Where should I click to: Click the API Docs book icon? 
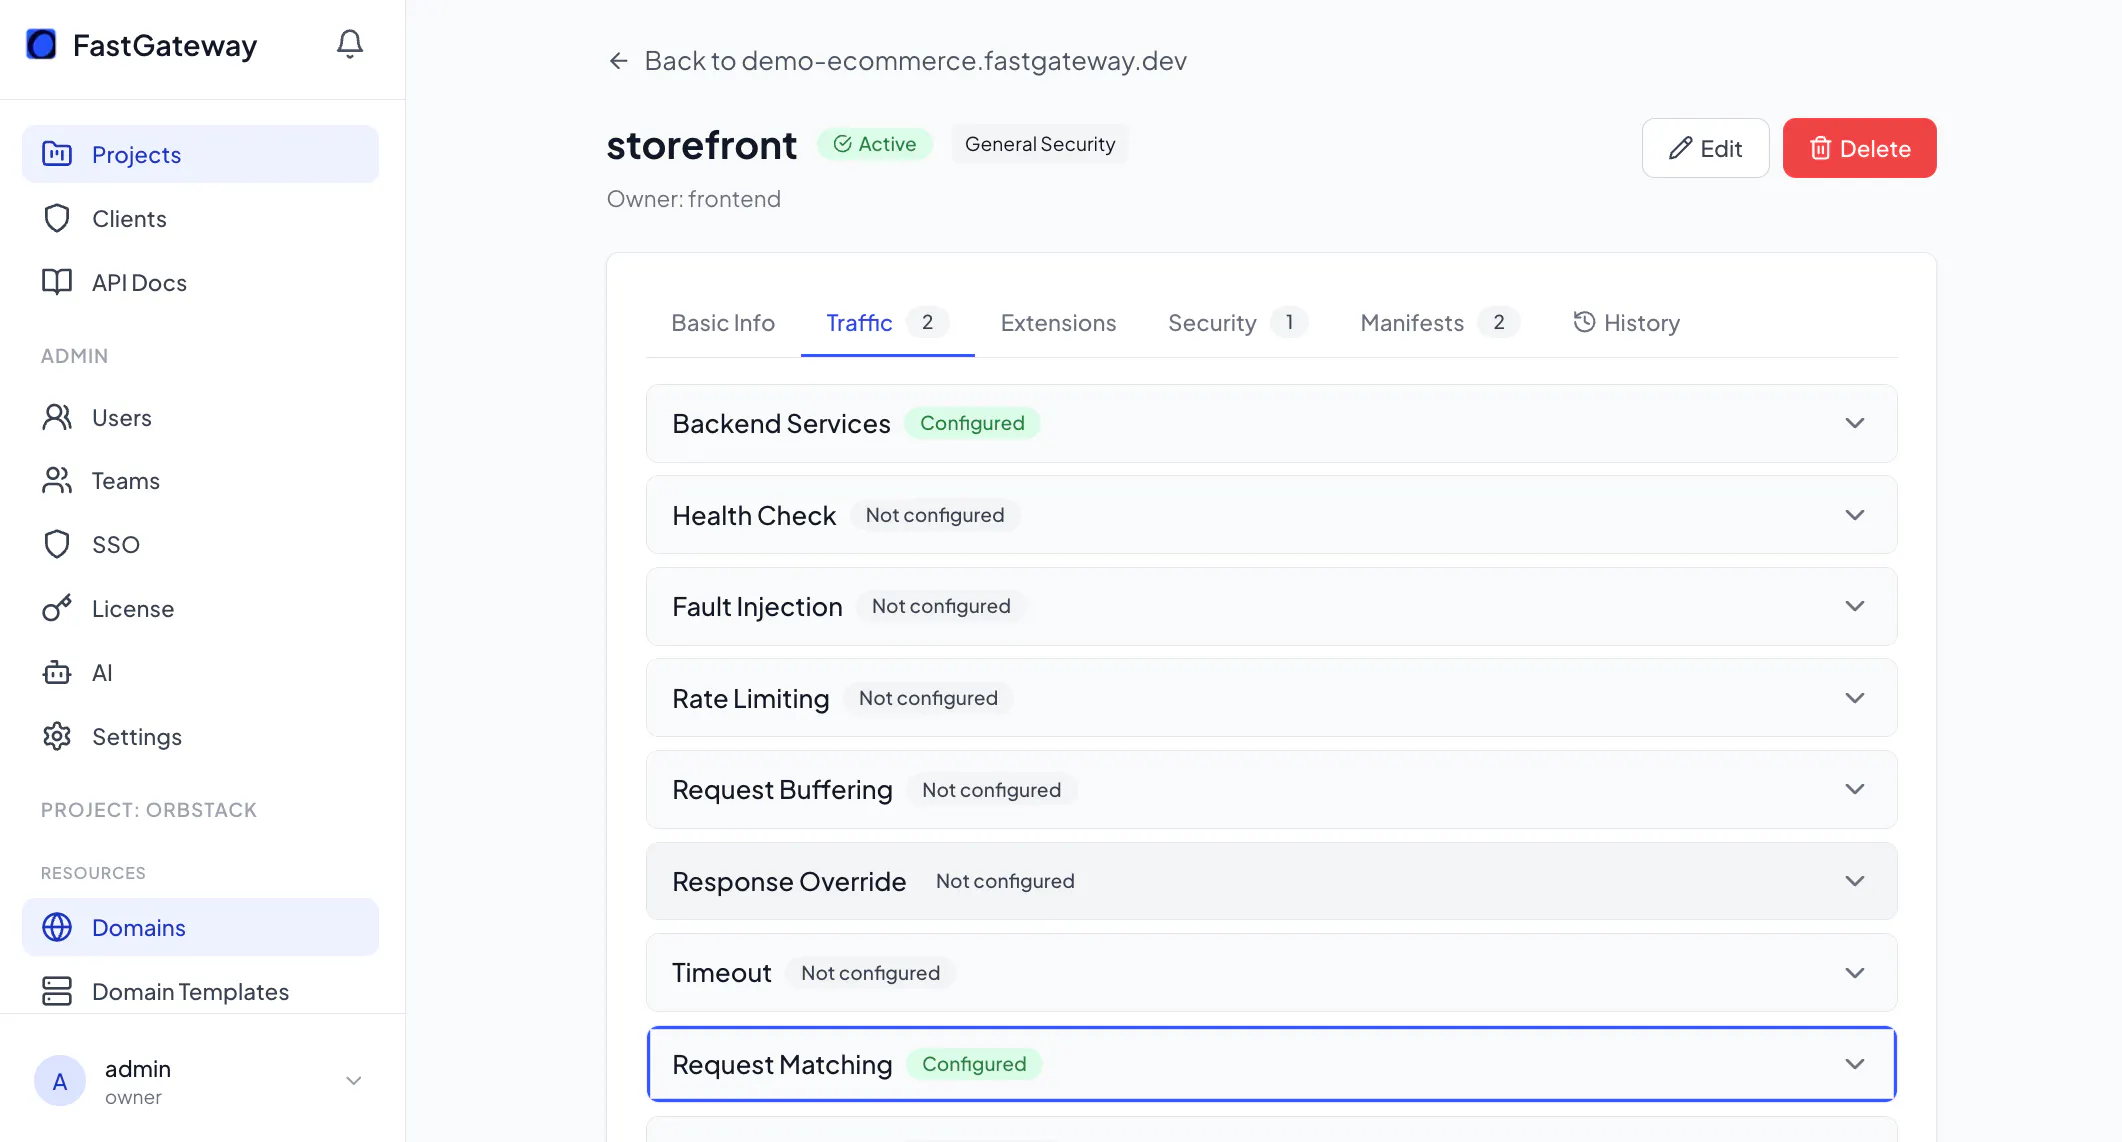pyautogui.click(x=57, y=282)
